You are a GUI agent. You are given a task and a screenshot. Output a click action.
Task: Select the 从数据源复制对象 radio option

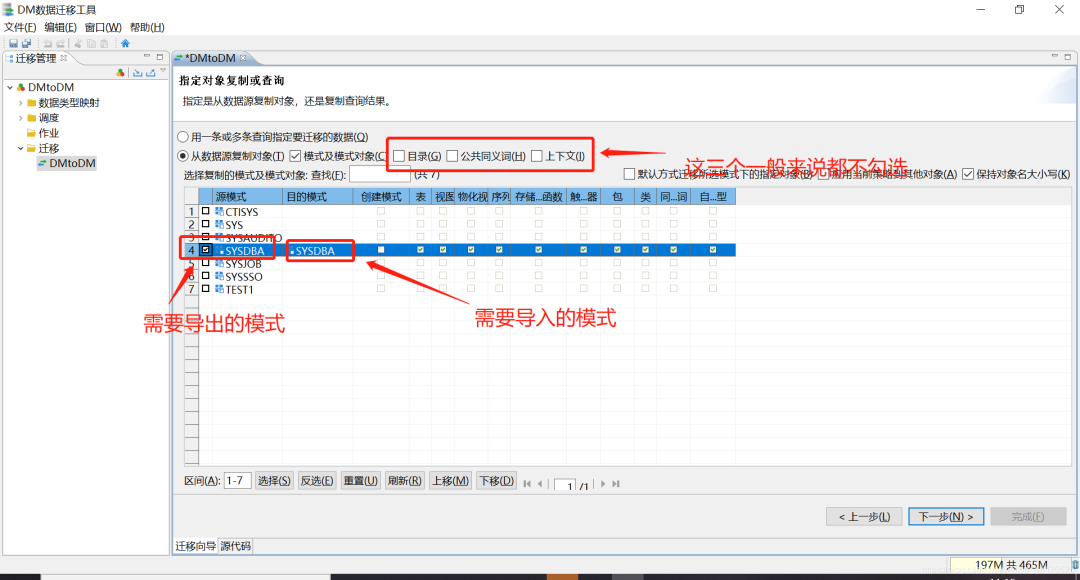(x=183, y=156)
